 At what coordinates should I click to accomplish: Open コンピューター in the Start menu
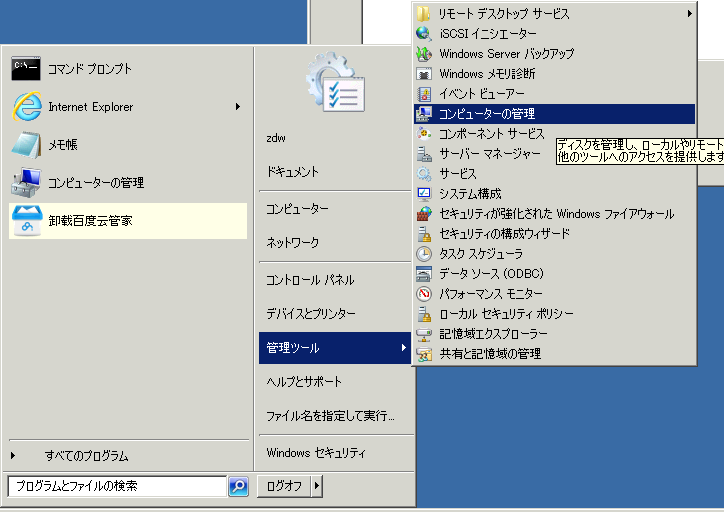coord(297,209)
